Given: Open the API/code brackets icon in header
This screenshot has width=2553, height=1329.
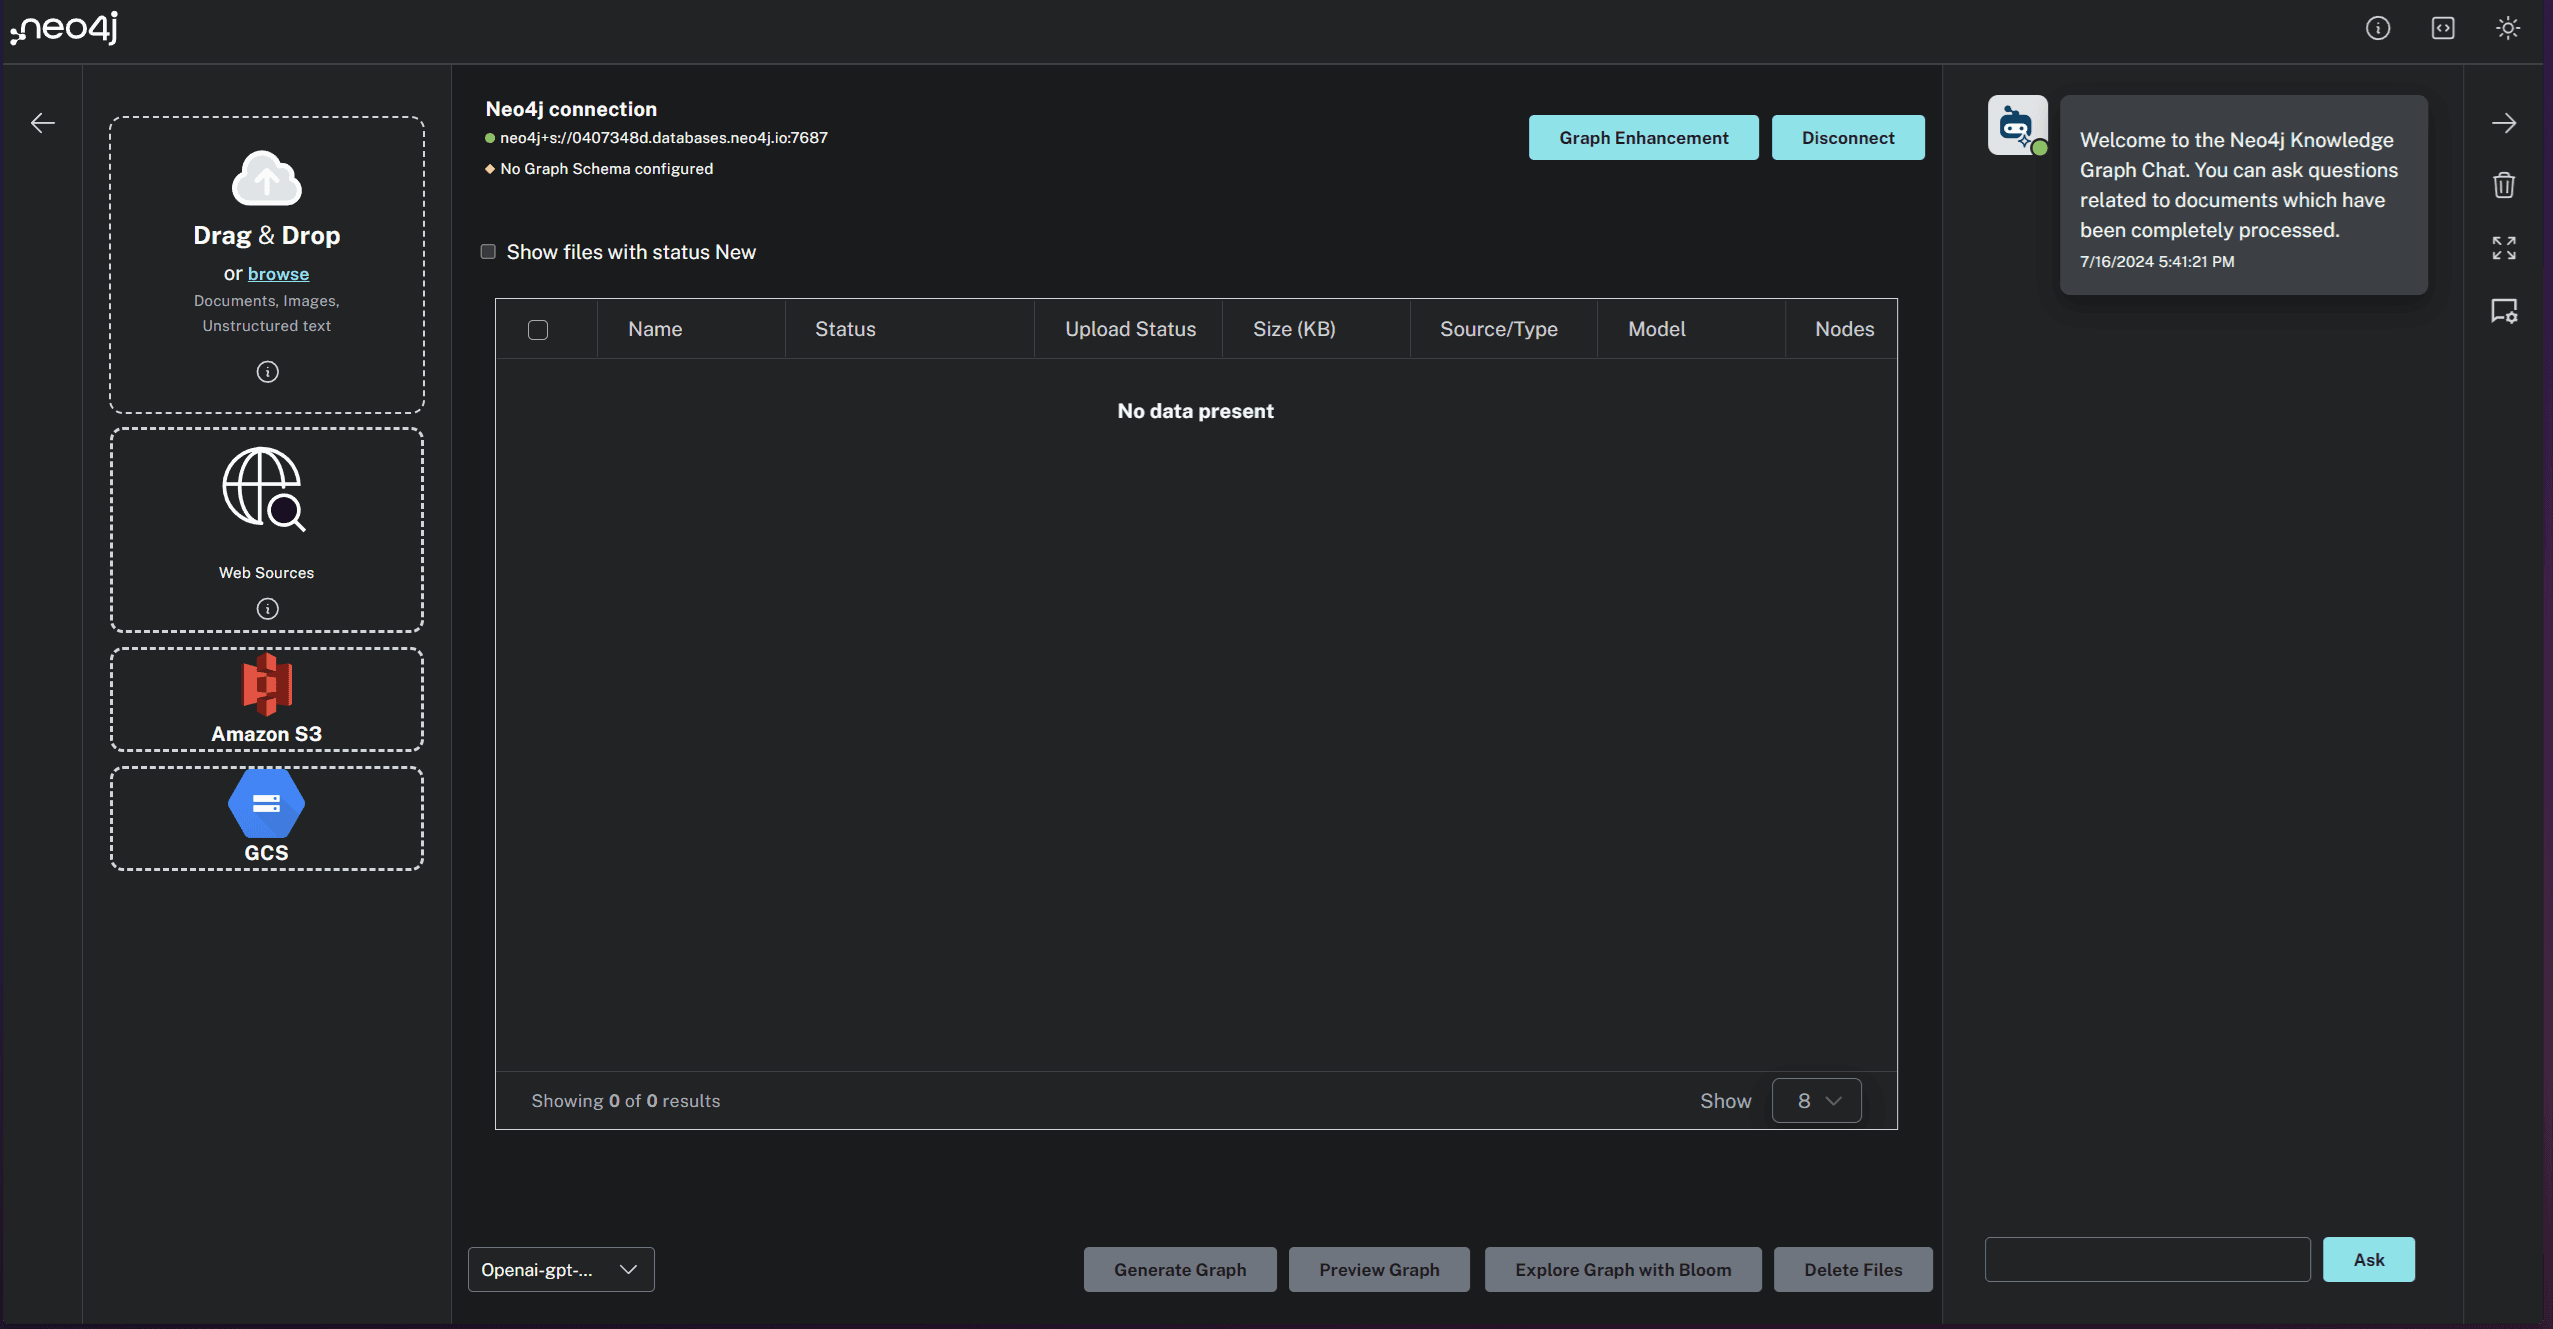Looking at the screenshot, I should [2443, 28].
